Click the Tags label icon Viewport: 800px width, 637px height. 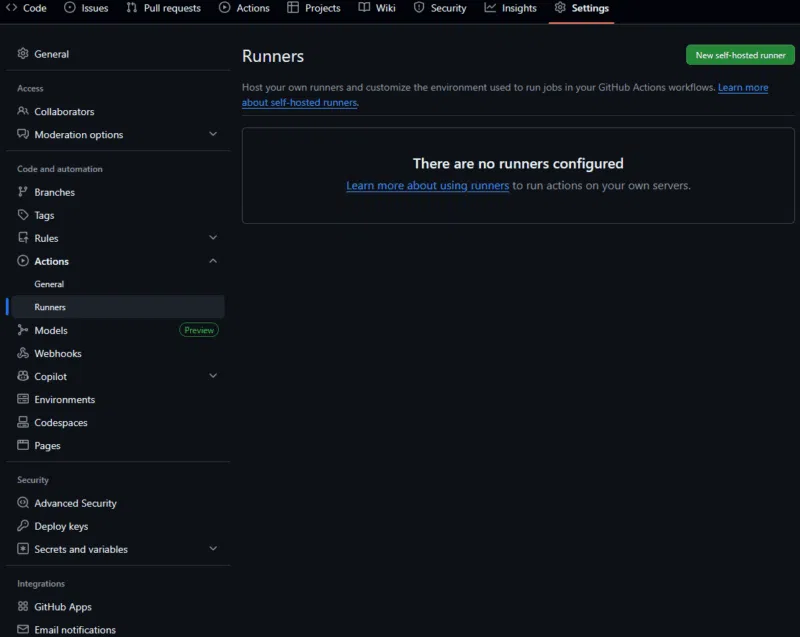point(23,215)
